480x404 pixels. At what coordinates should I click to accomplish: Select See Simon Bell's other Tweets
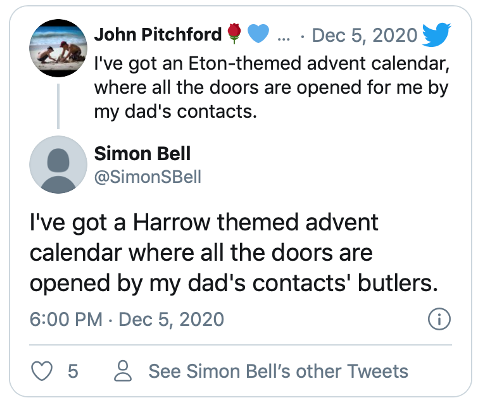tap(278, 371)
